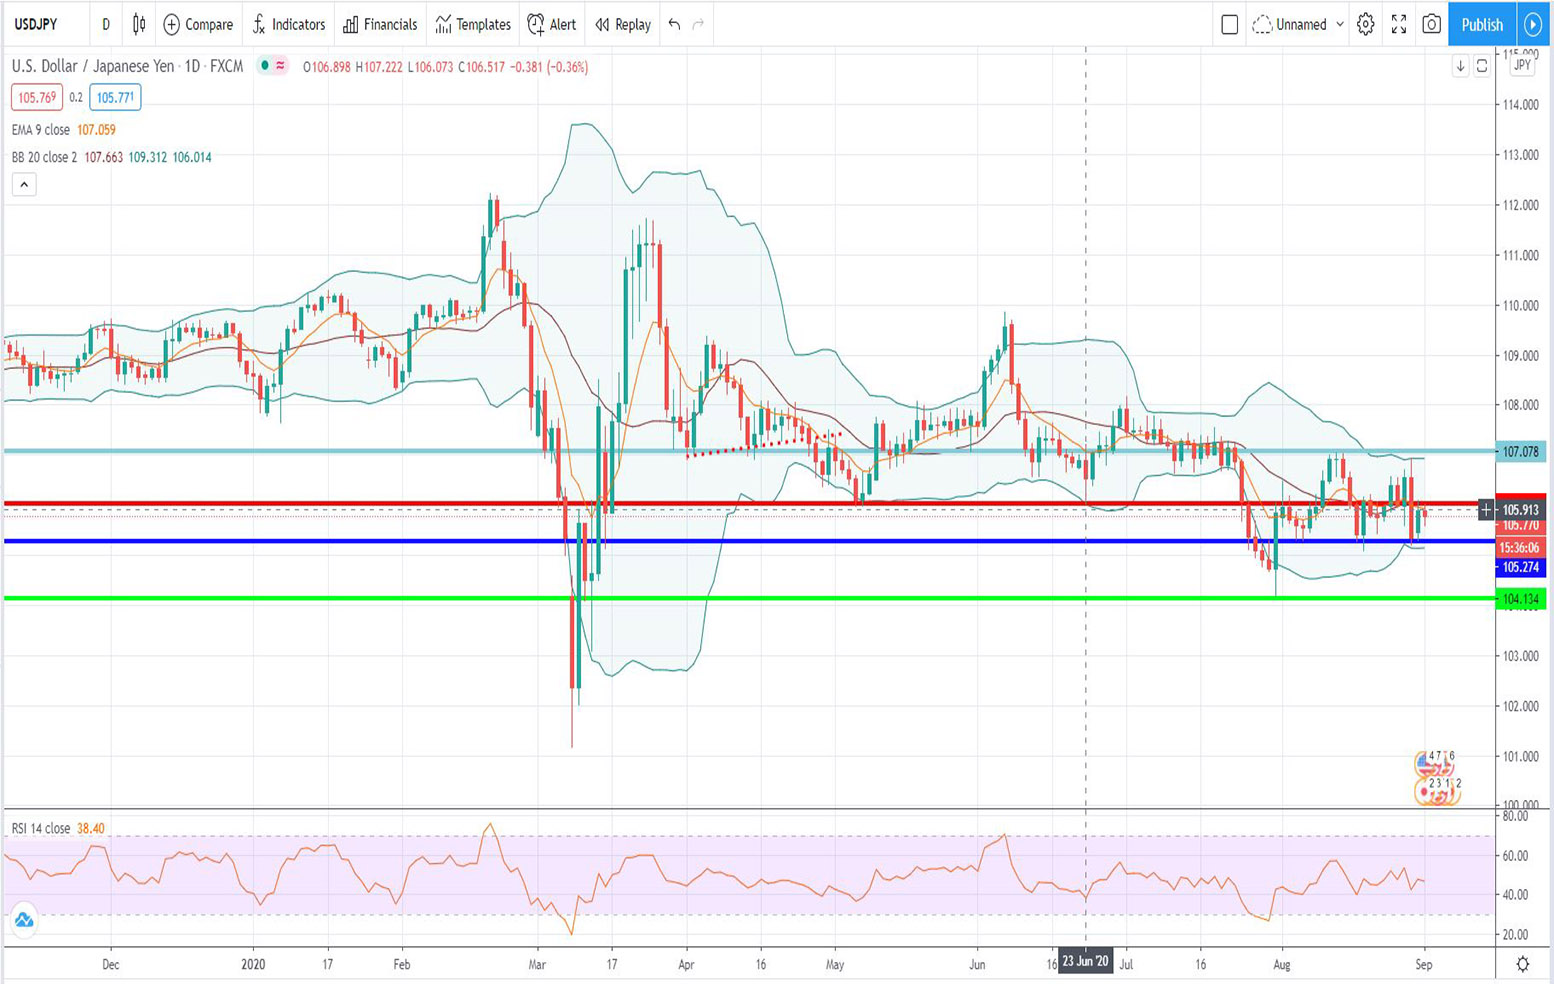Open chart settings via gear icon
The height and width of the screenshot is (984, 1554).
1365,24
